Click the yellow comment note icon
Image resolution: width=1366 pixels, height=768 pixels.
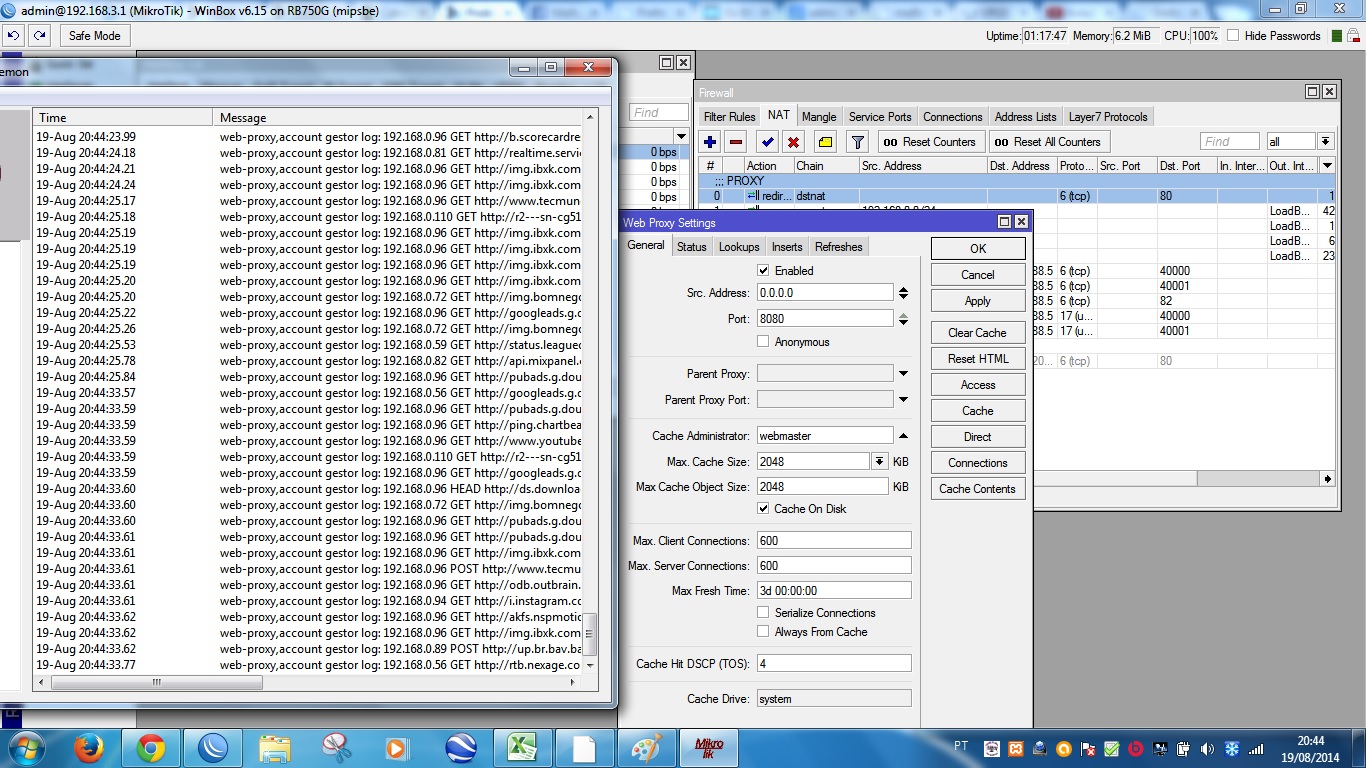(x=825, y=142)
